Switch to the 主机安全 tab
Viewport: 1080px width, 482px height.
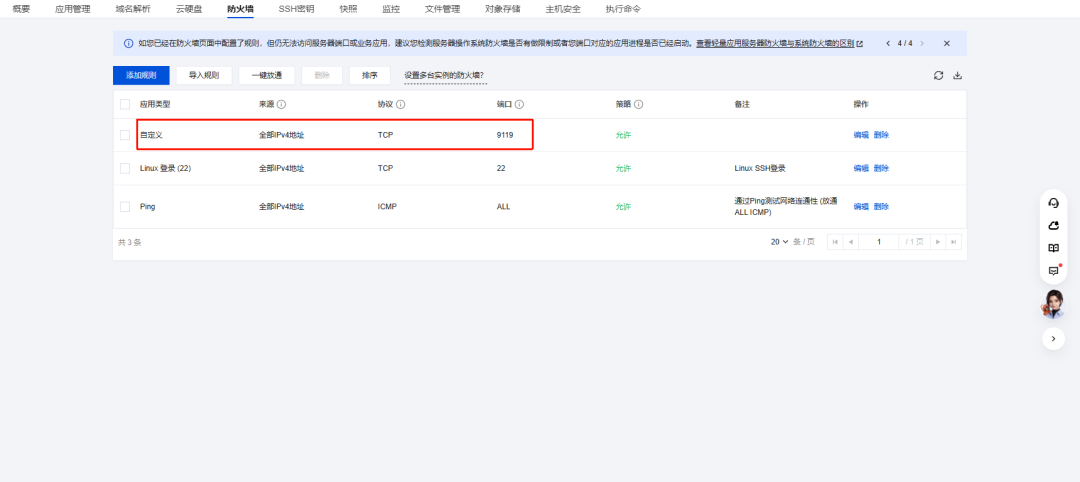click(x=563, y=9)
